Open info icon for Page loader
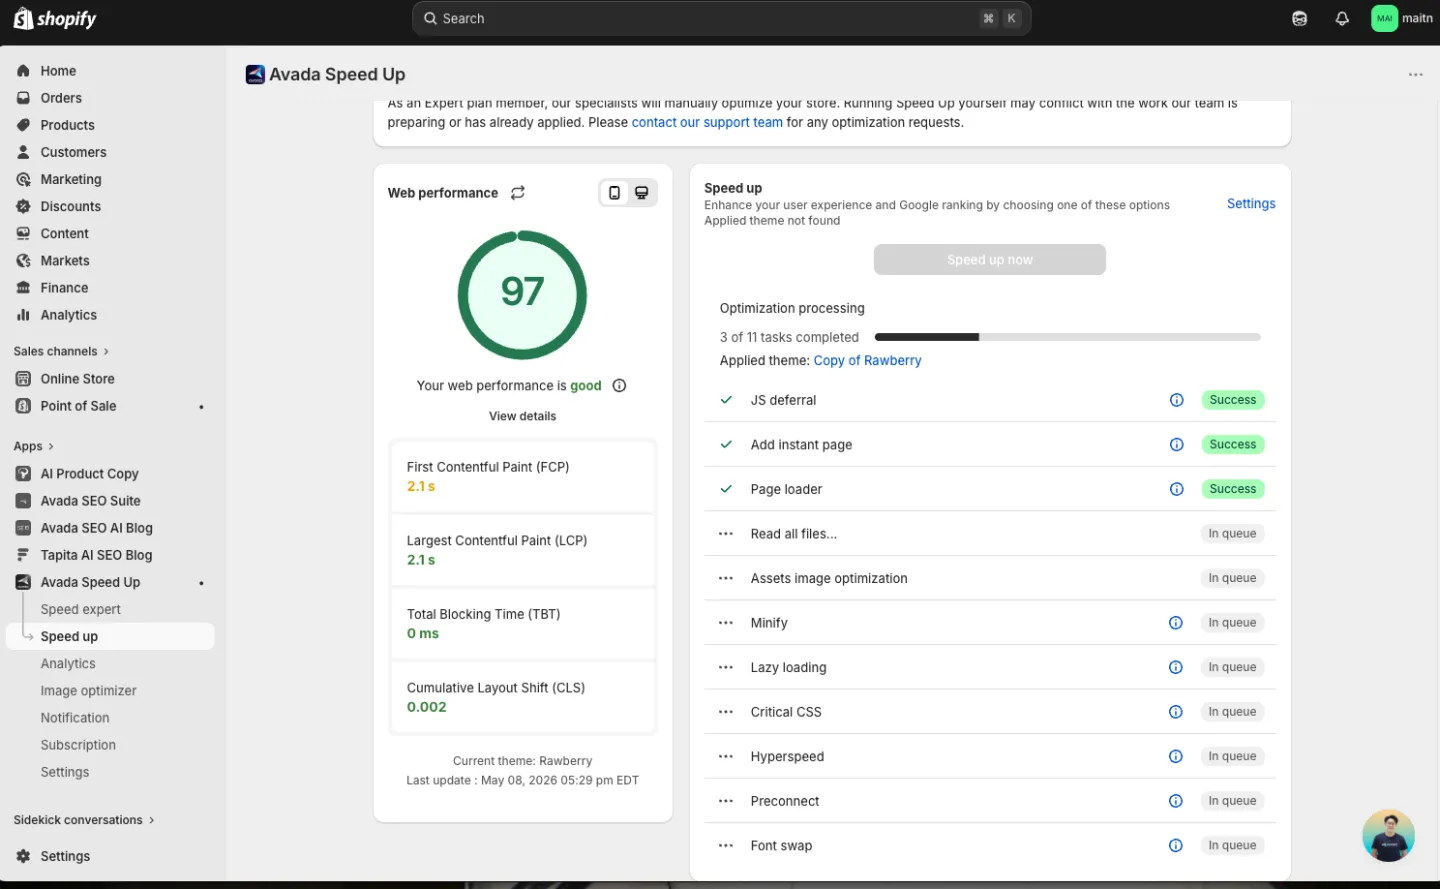The height and width of the screenshot is (889, 1440). point(1176,489)
